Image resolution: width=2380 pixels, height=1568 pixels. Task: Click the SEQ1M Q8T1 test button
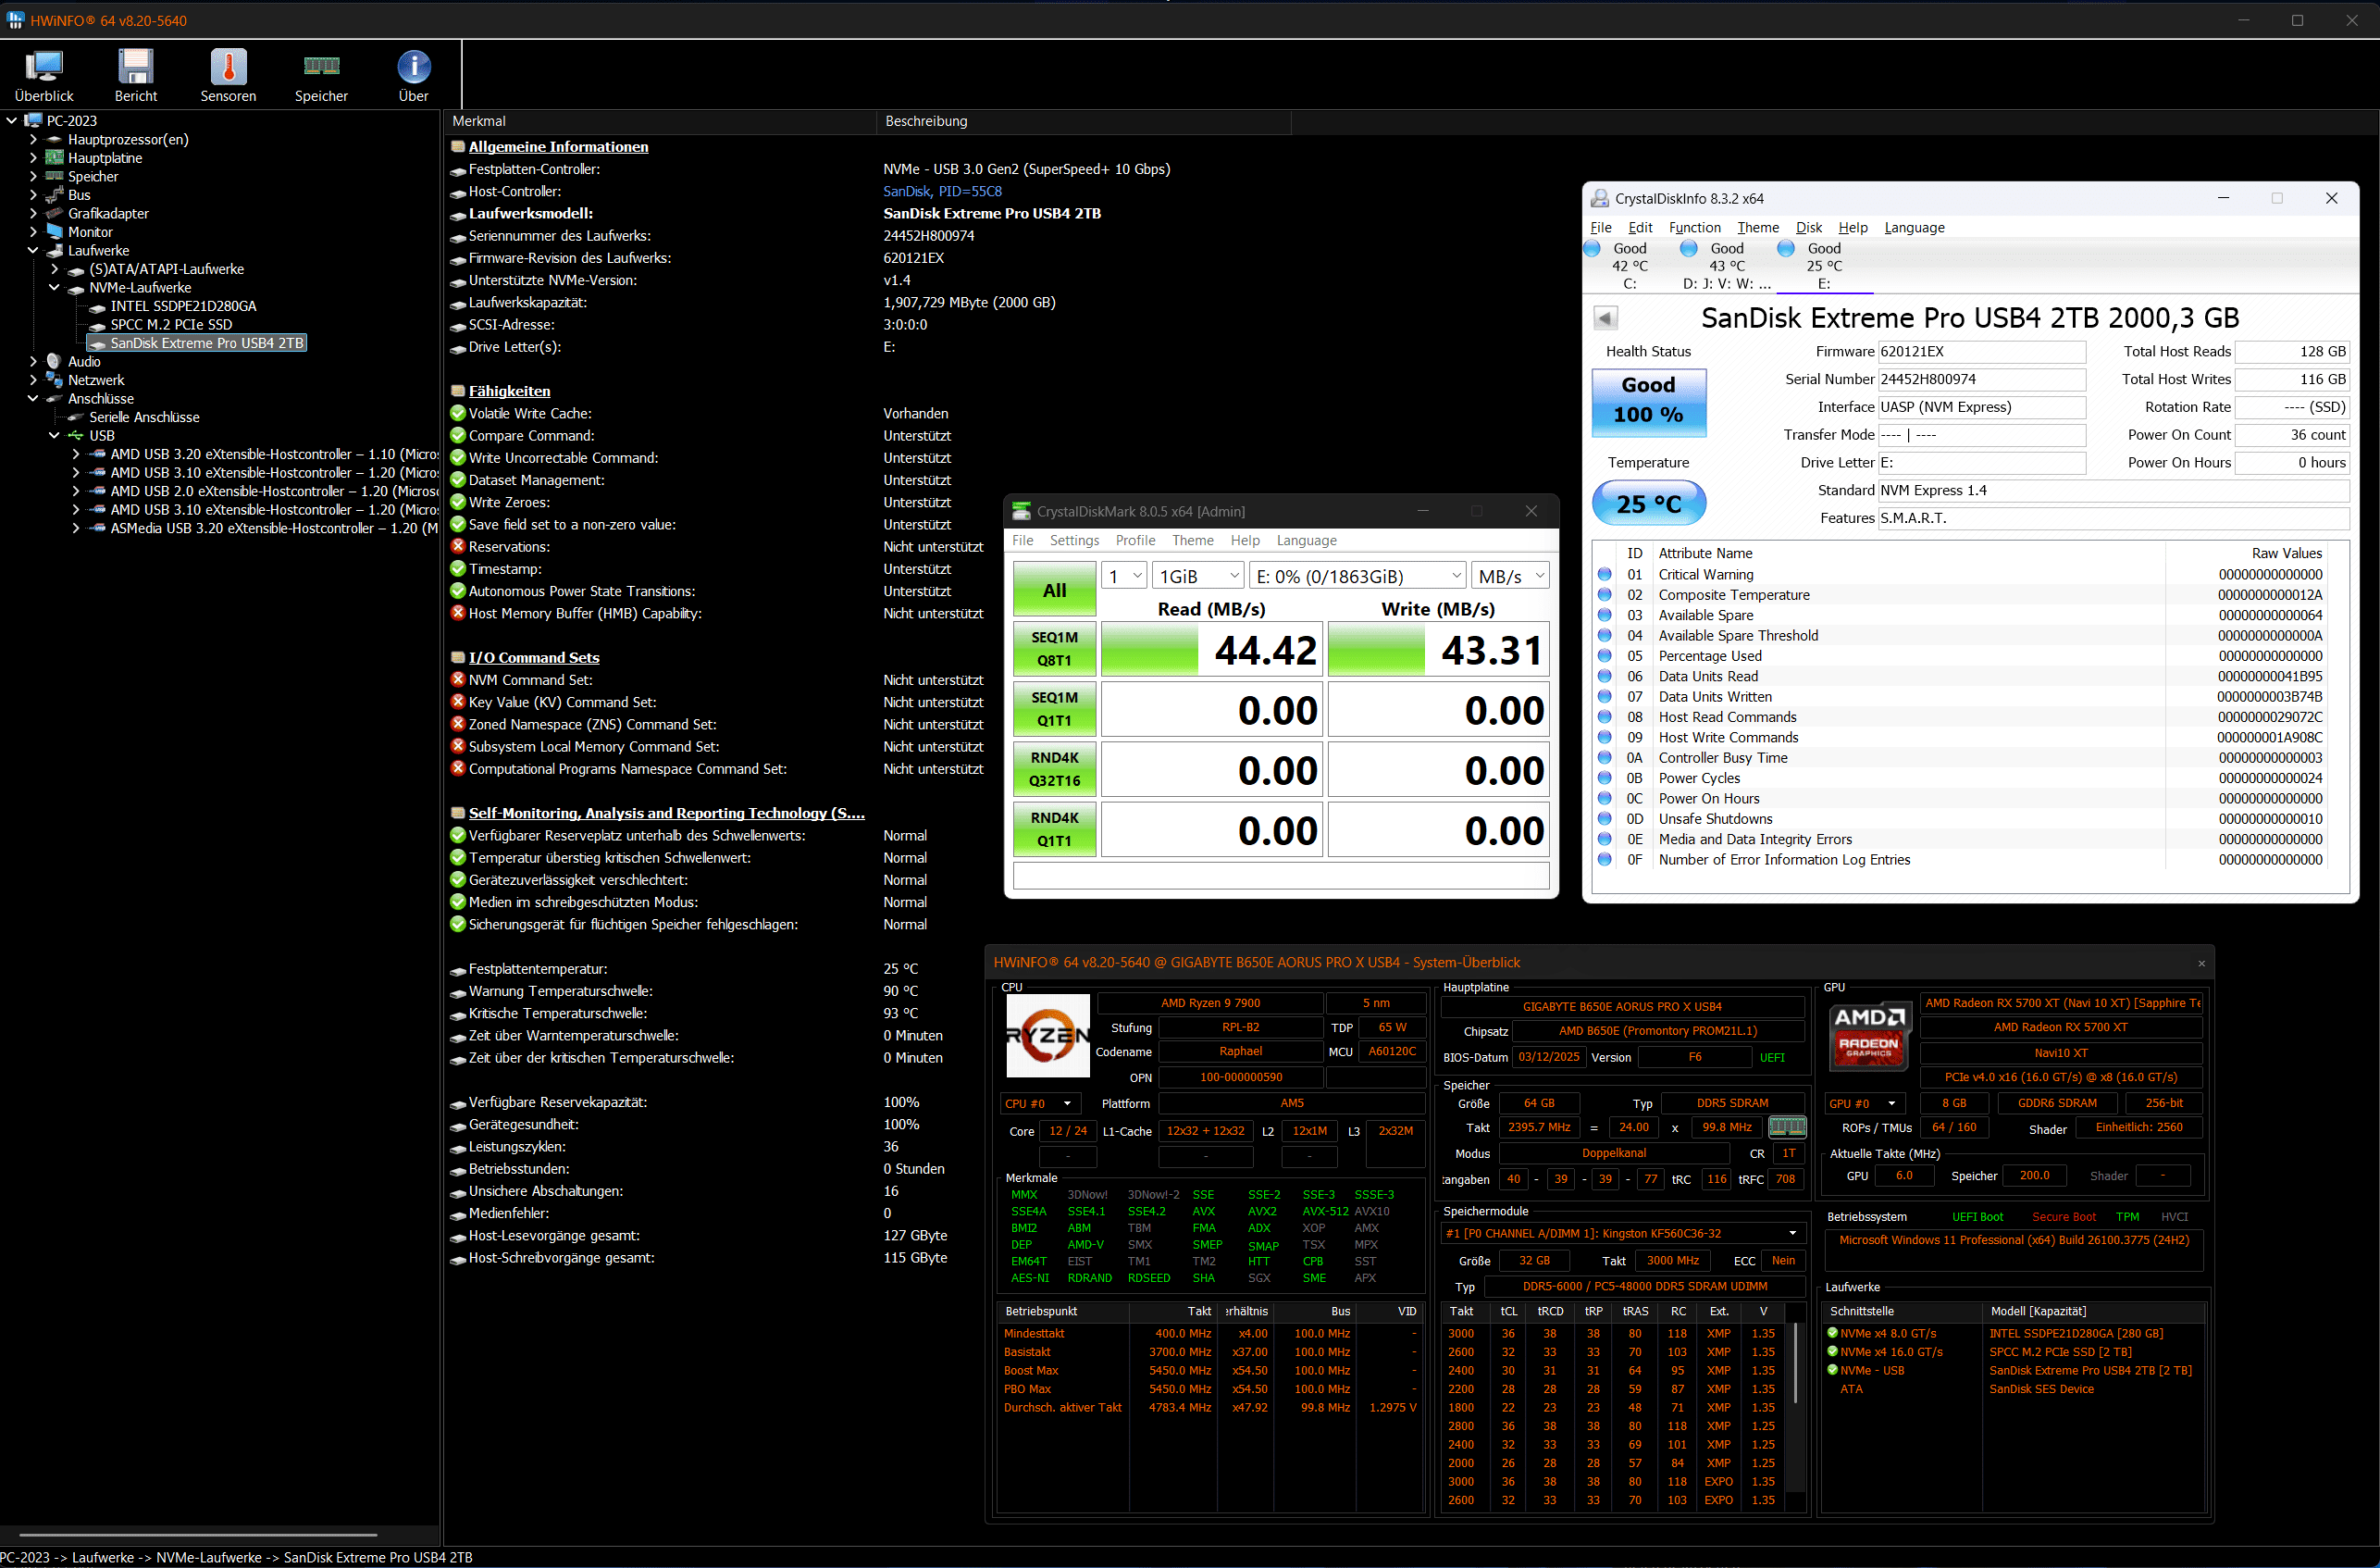click(1054, 649)
